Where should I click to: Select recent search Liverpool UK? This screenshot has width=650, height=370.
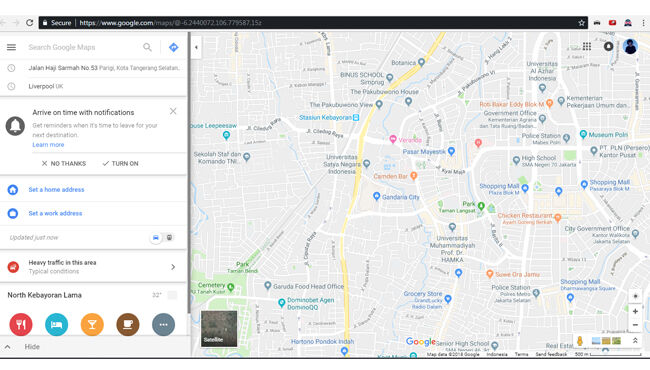coord(93,86)
